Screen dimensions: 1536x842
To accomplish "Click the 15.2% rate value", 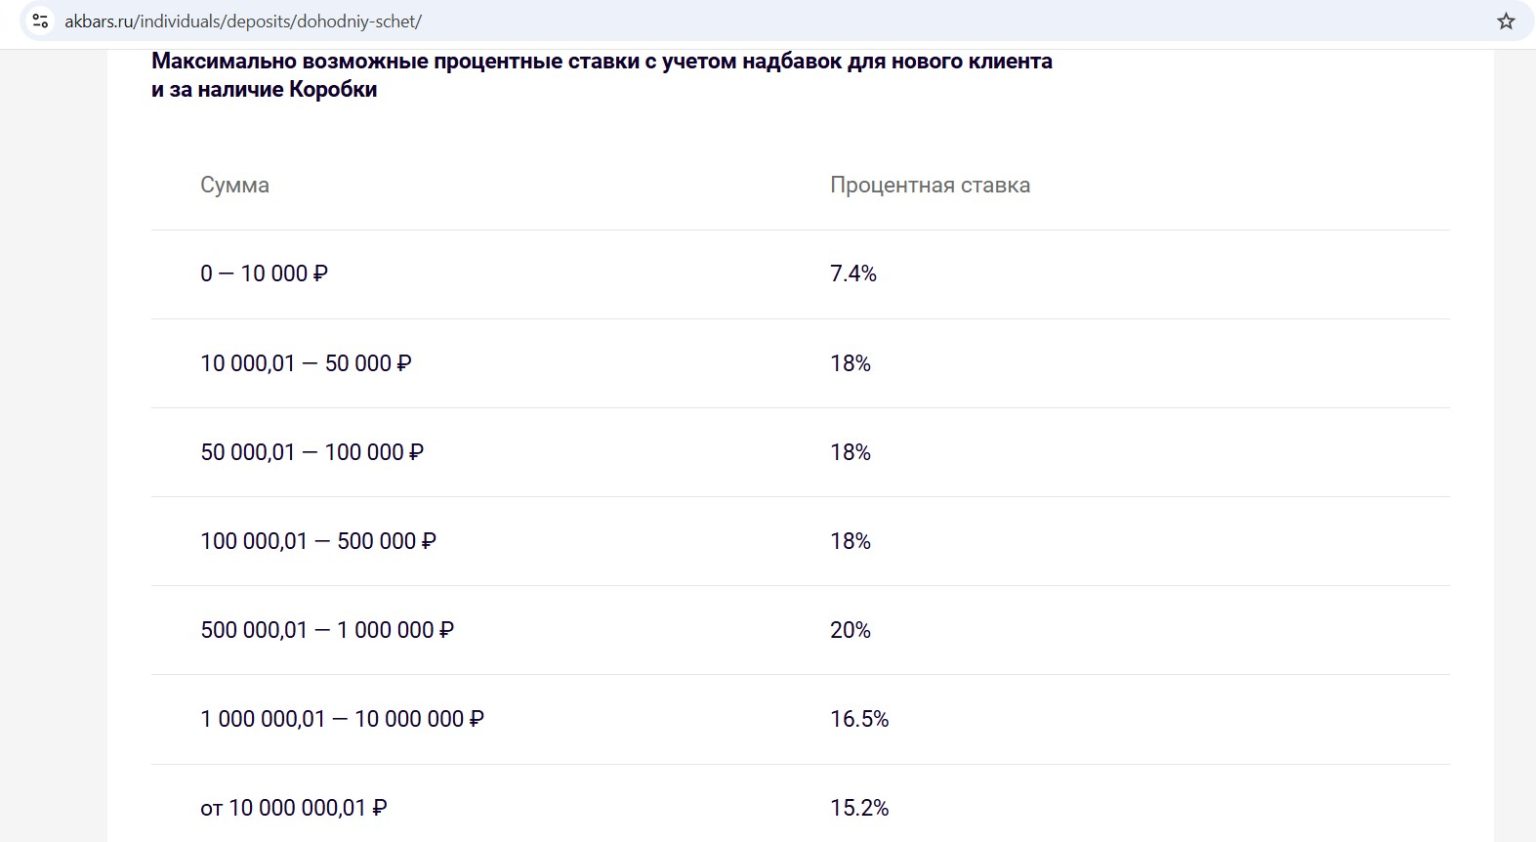I will (859, 808).
